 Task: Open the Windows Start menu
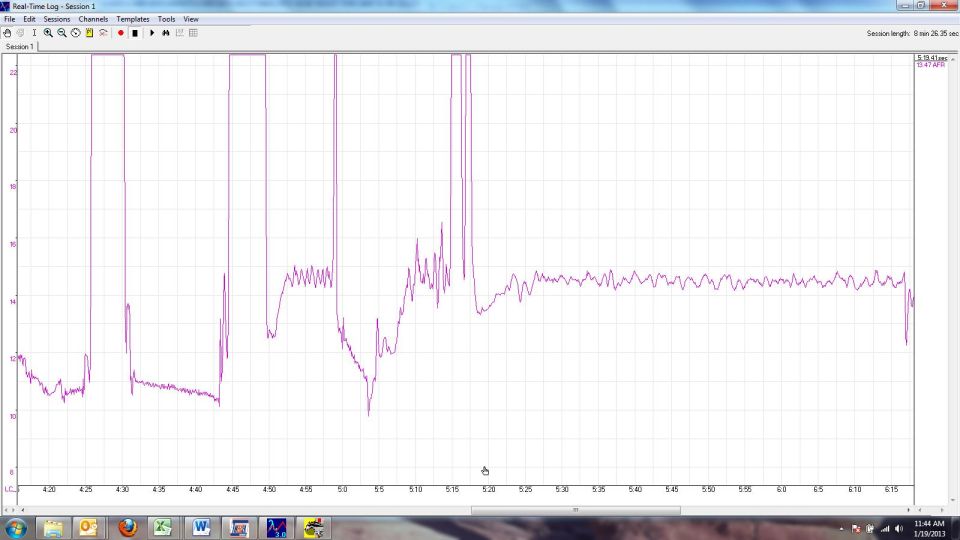point(15,528)
